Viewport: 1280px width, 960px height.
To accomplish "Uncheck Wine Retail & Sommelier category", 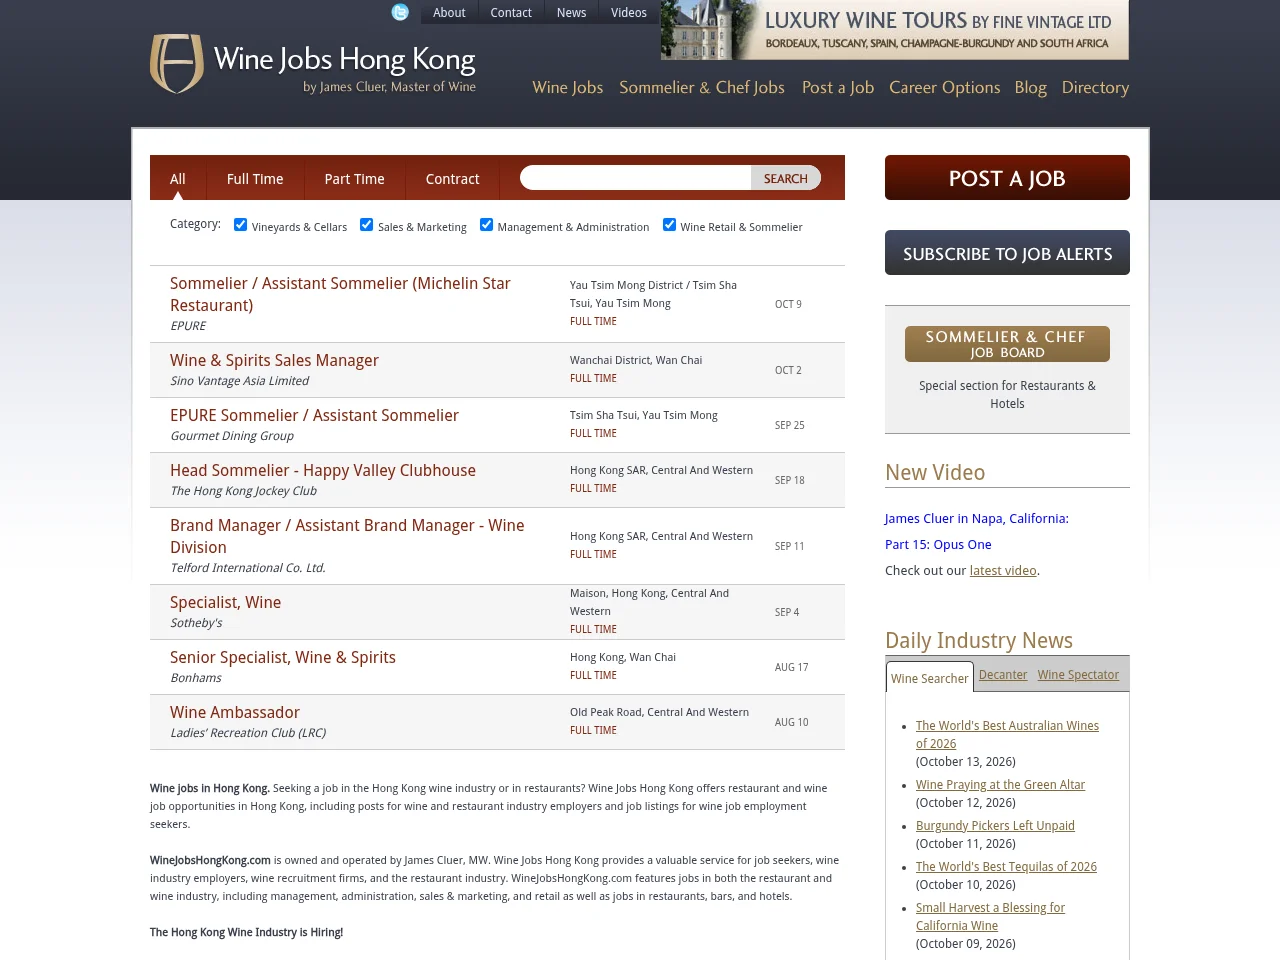I will click(669, 225).
